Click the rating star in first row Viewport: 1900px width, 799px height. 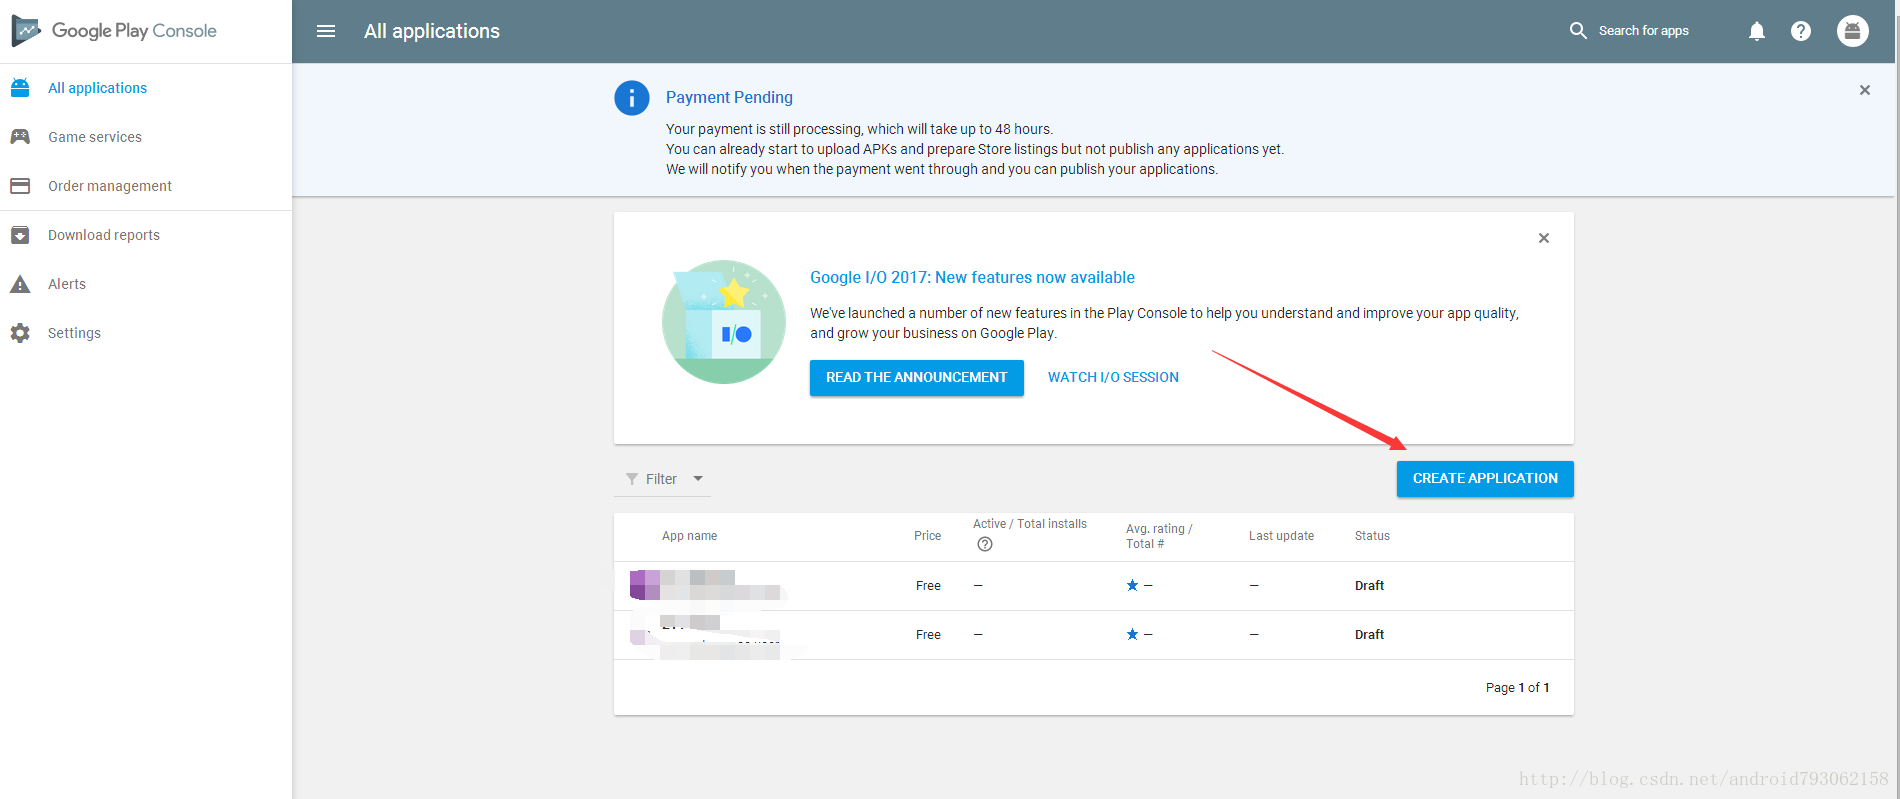[1132, 585]
